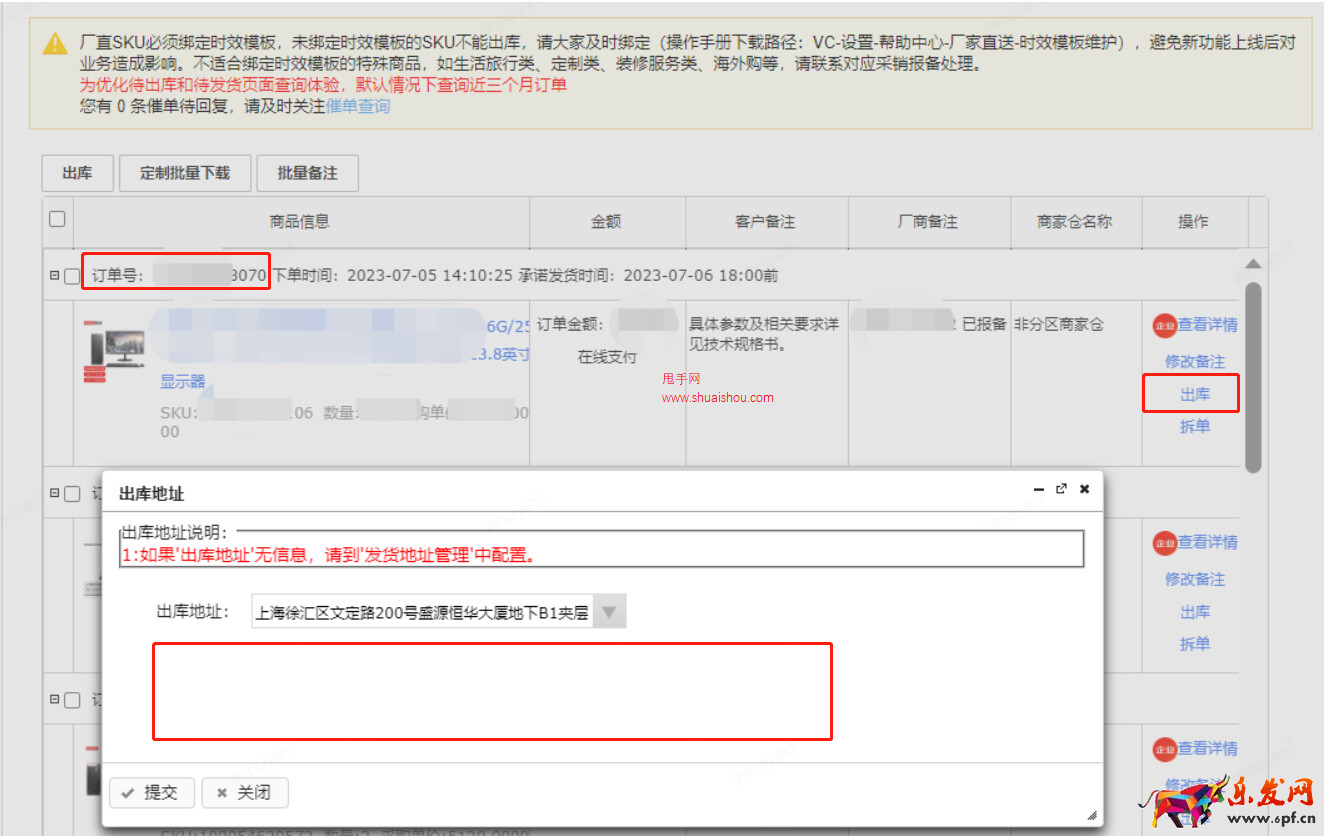Collapse the second order row group
Viewport: 1326px width, 839px height.
pos(56,493)
